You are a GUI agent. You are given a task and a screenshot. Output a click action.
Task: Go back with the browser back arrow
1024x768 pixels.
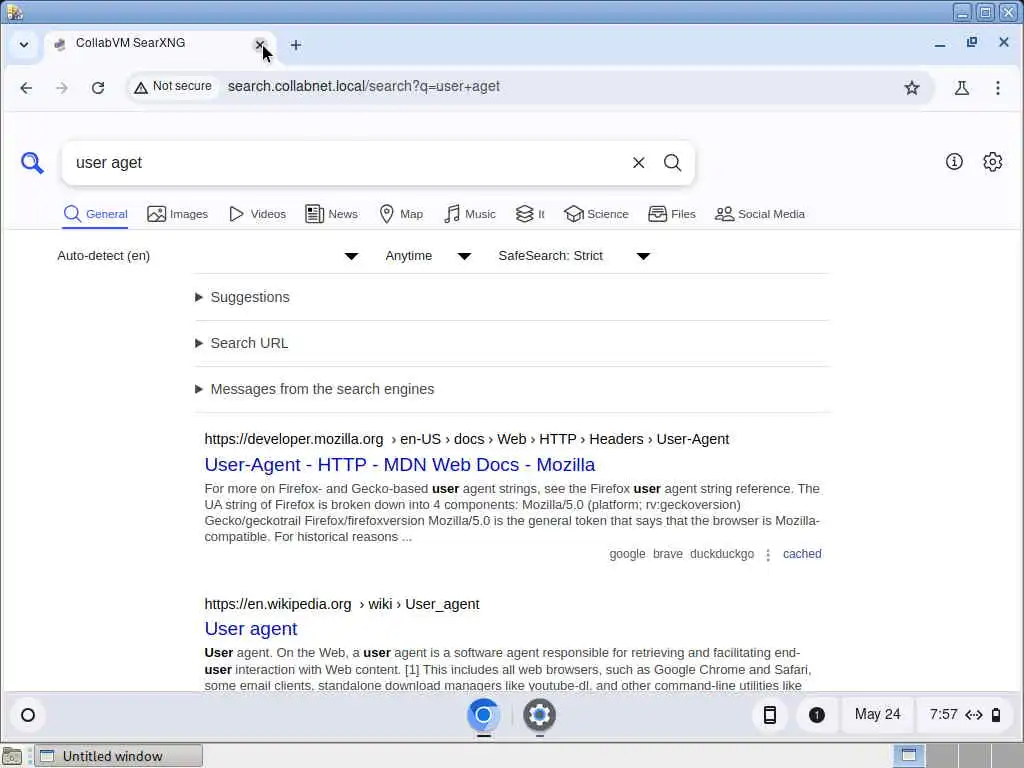point(26,88)
